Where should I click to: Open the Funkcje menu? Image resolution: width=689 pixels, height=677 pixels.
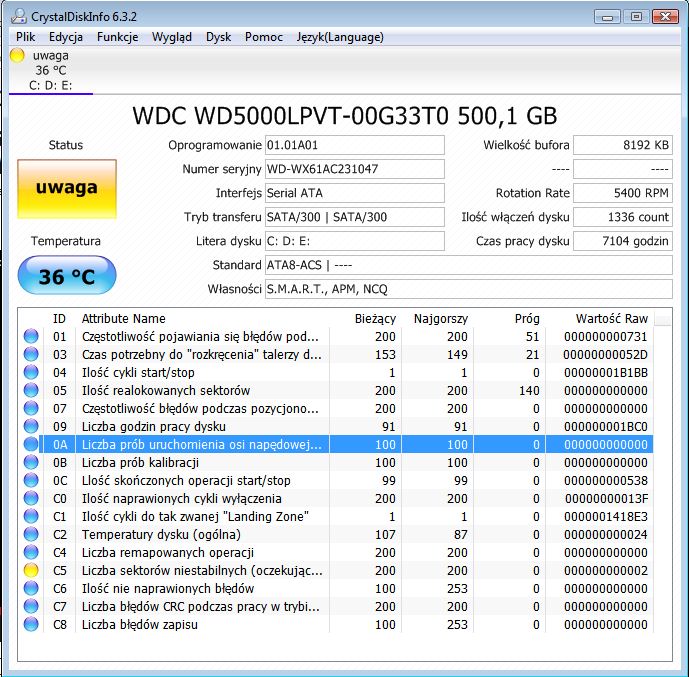pyautogui.click(x=117, y=37)
